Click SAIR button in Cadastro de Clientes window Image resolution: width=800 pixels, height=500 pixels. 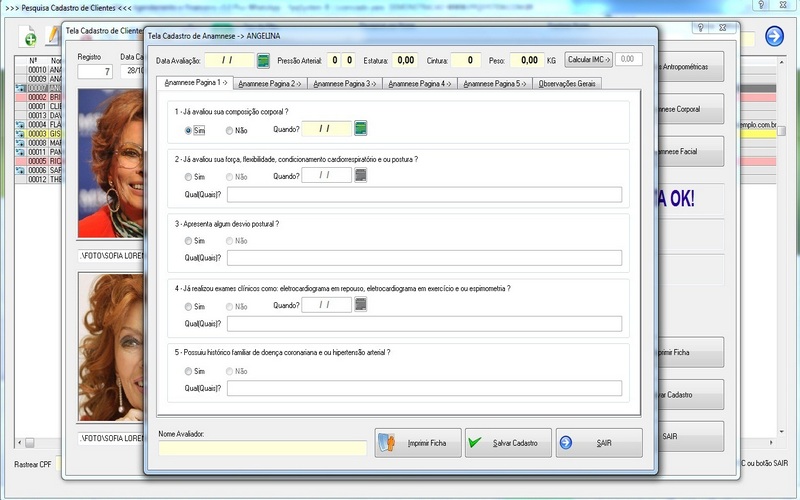(x=690, y=436)
